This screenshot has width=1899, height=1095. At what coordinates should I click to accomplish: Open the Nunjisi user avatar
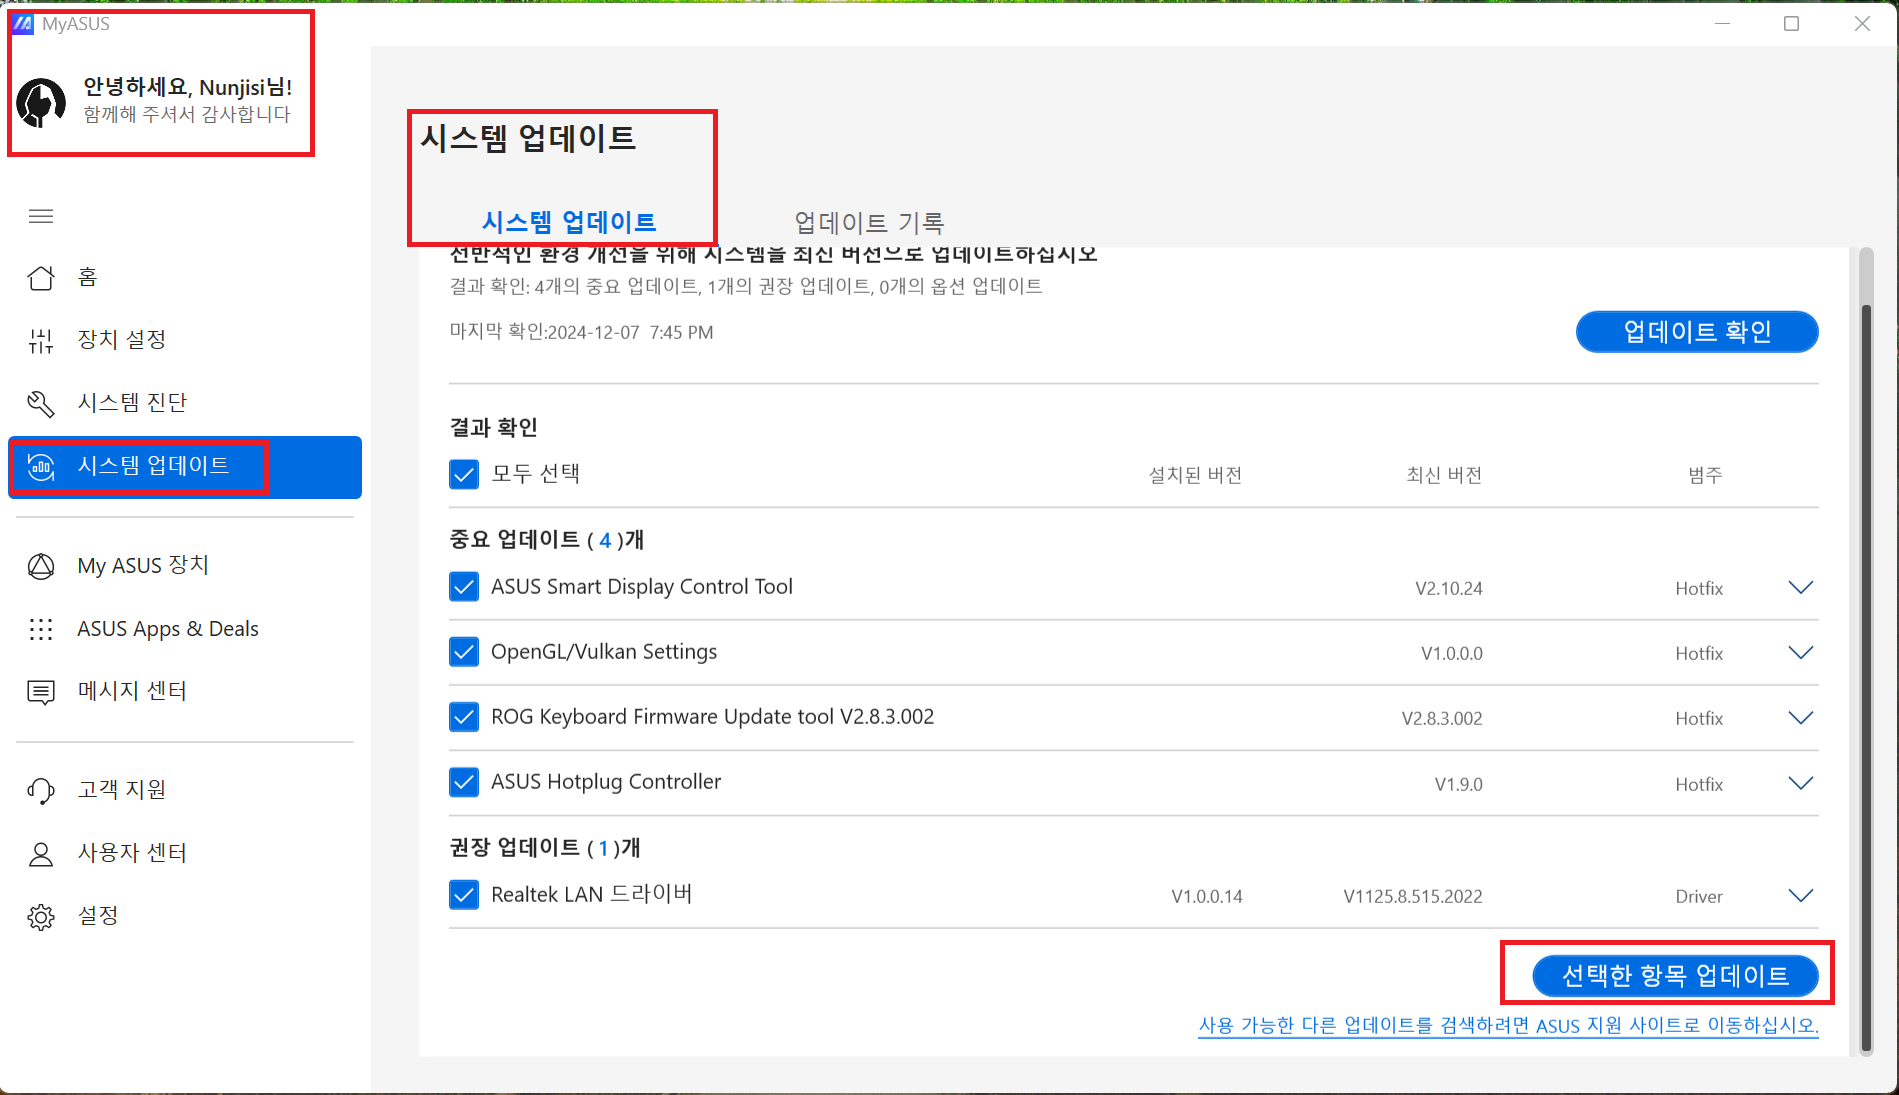[x=41, y=101]
